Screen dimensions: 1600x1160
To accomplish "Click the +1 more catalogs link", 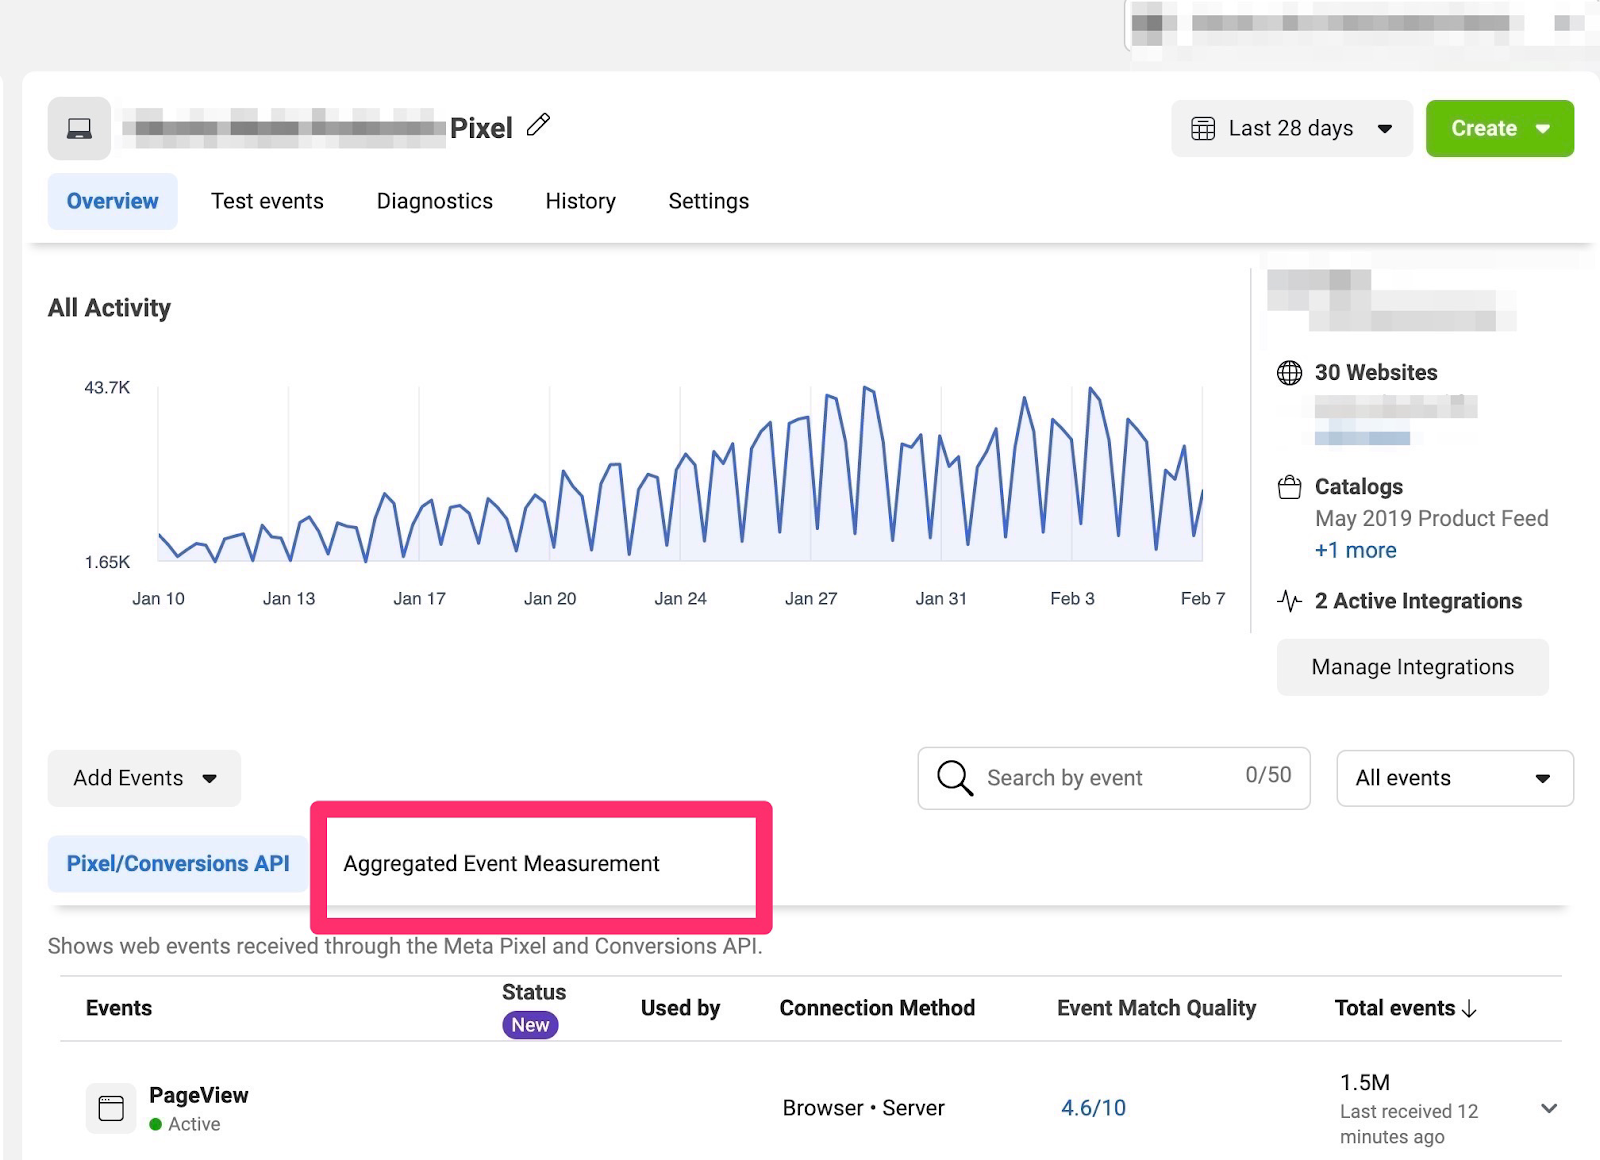I will pyautogui.click(x=1355, y=550).
